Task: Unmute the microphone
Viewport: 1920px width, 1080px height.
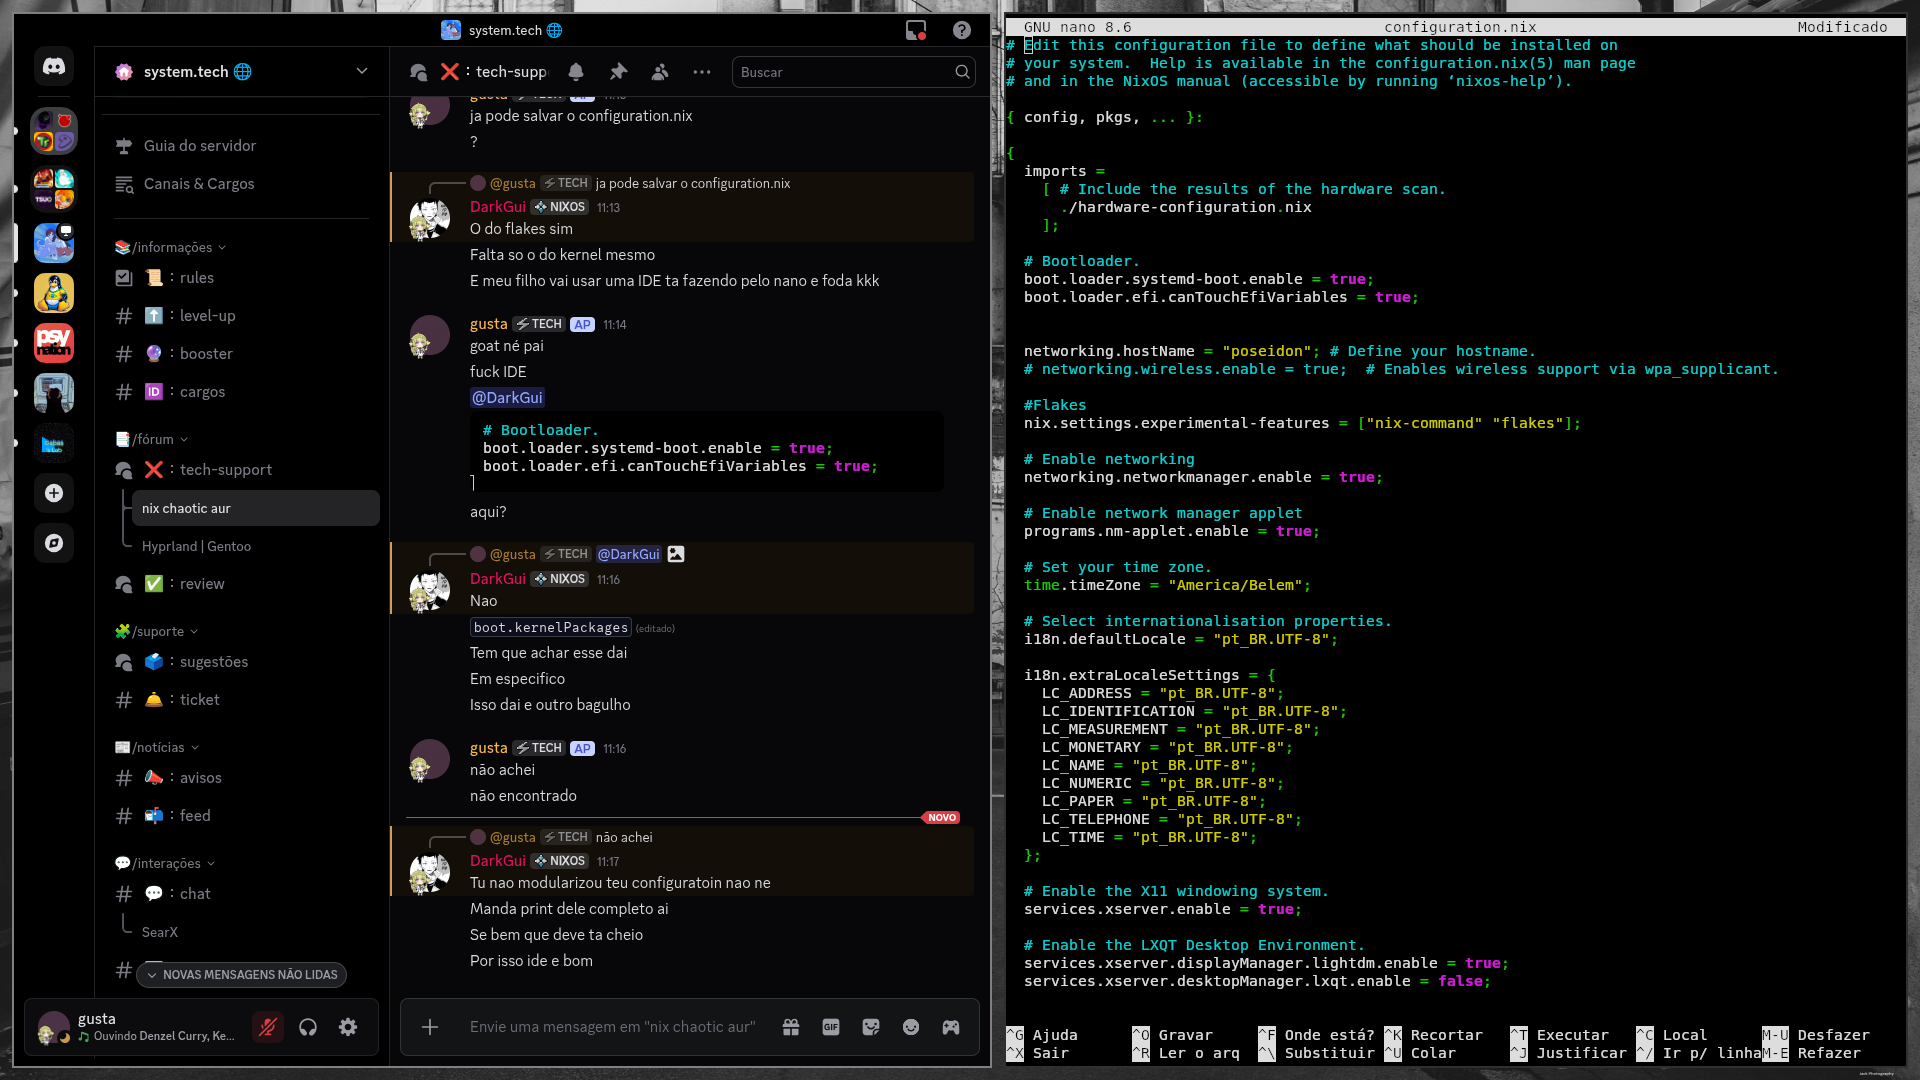Action: 268,1027
